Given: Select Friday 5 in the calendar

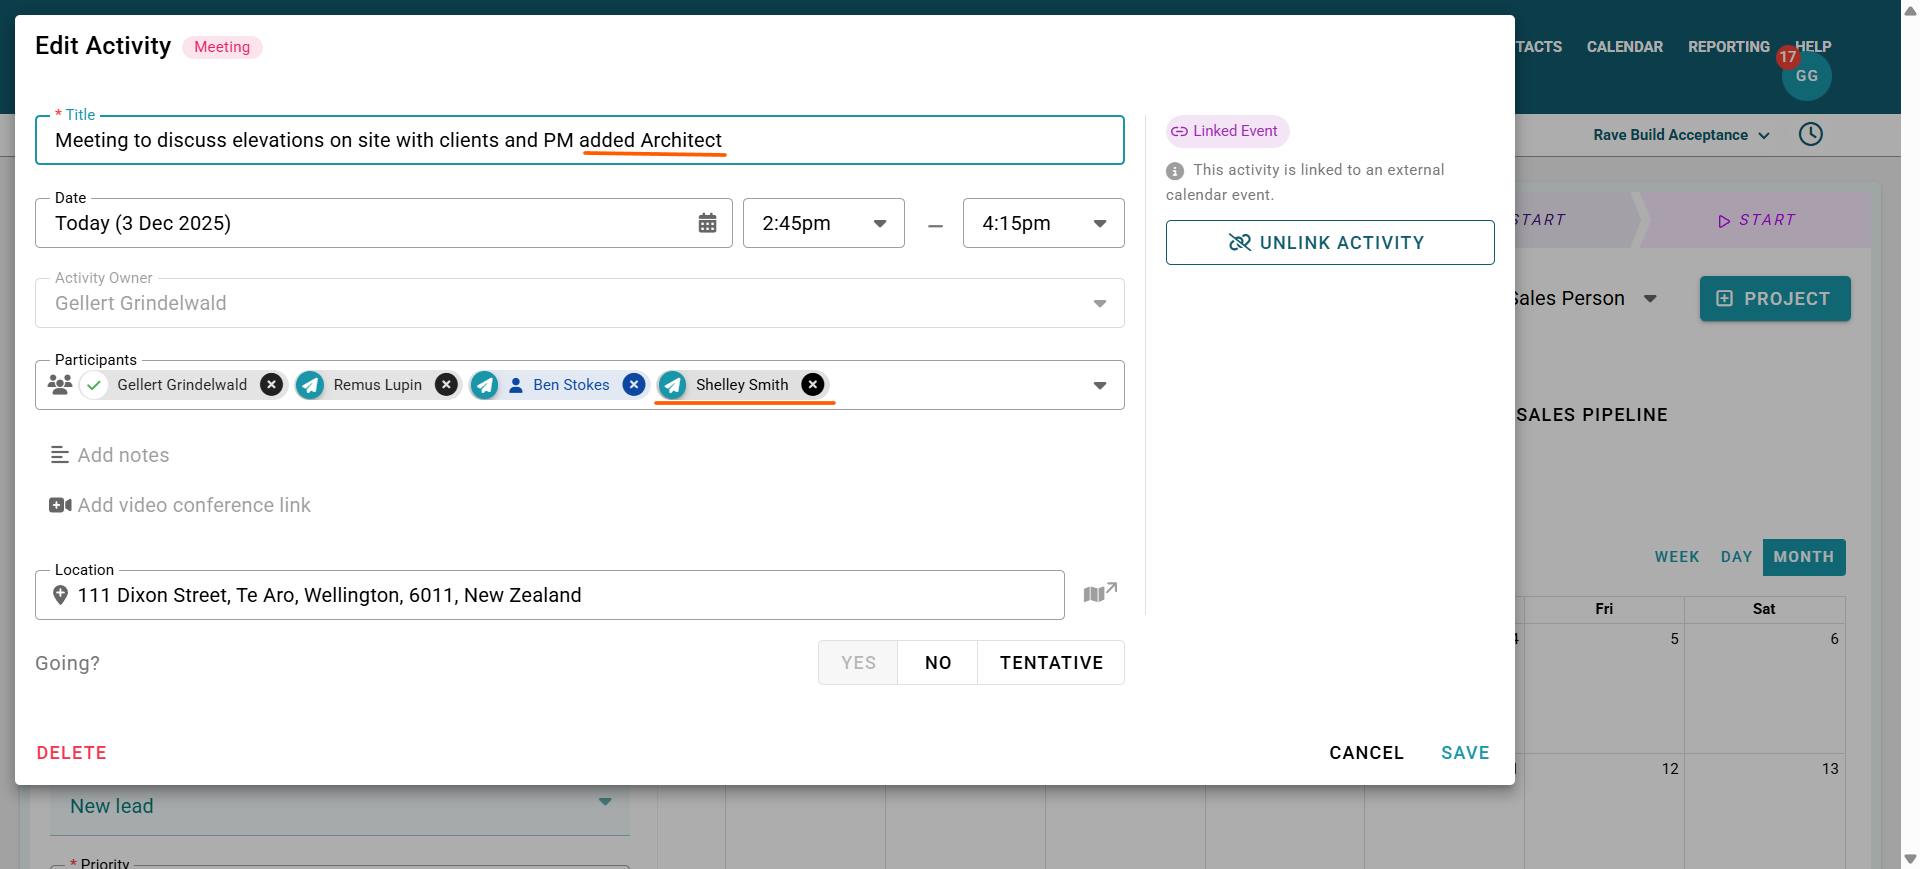Looking at the screenshot, I should click(x=1605, y=688).
